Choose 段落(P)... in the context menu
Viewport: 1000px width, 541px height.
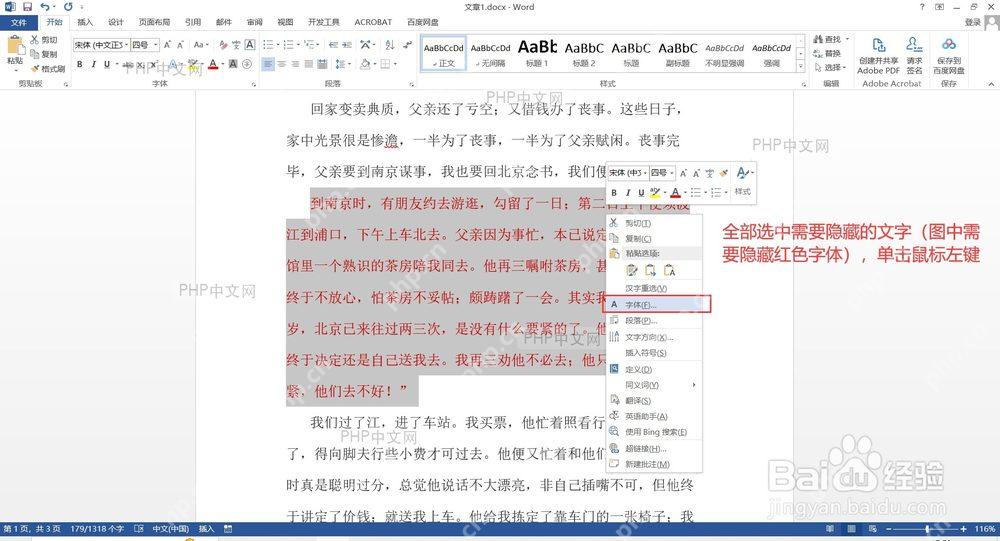[x=654, y=321]
